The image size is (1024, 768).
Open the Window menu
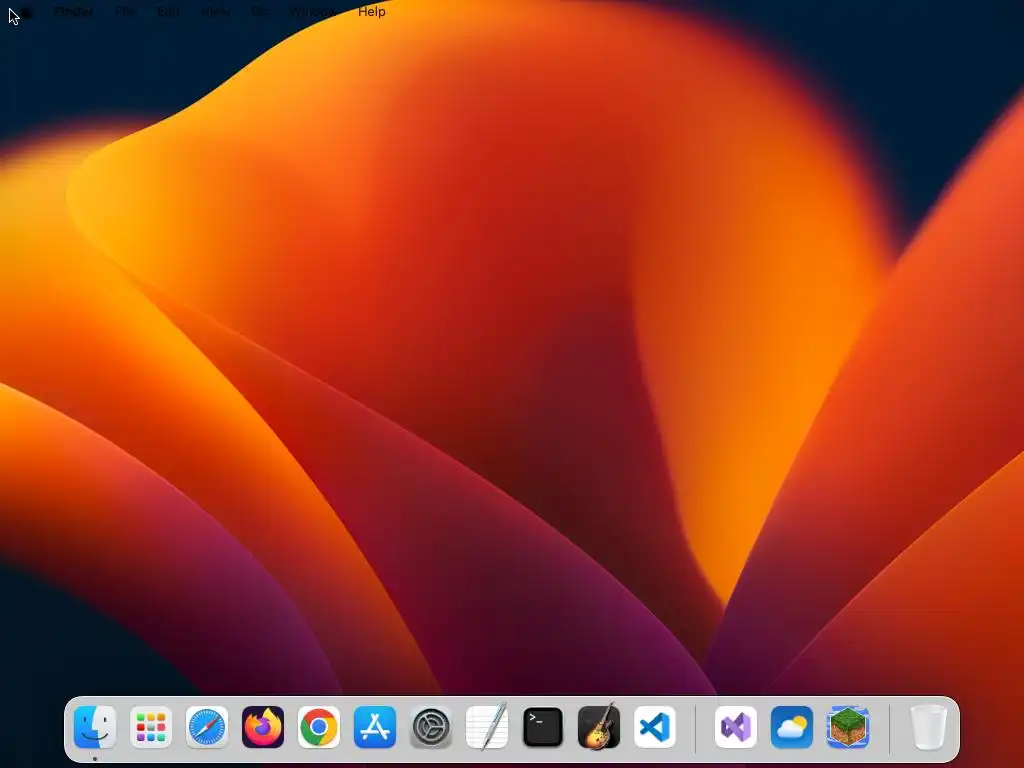(x=313, y=12)
